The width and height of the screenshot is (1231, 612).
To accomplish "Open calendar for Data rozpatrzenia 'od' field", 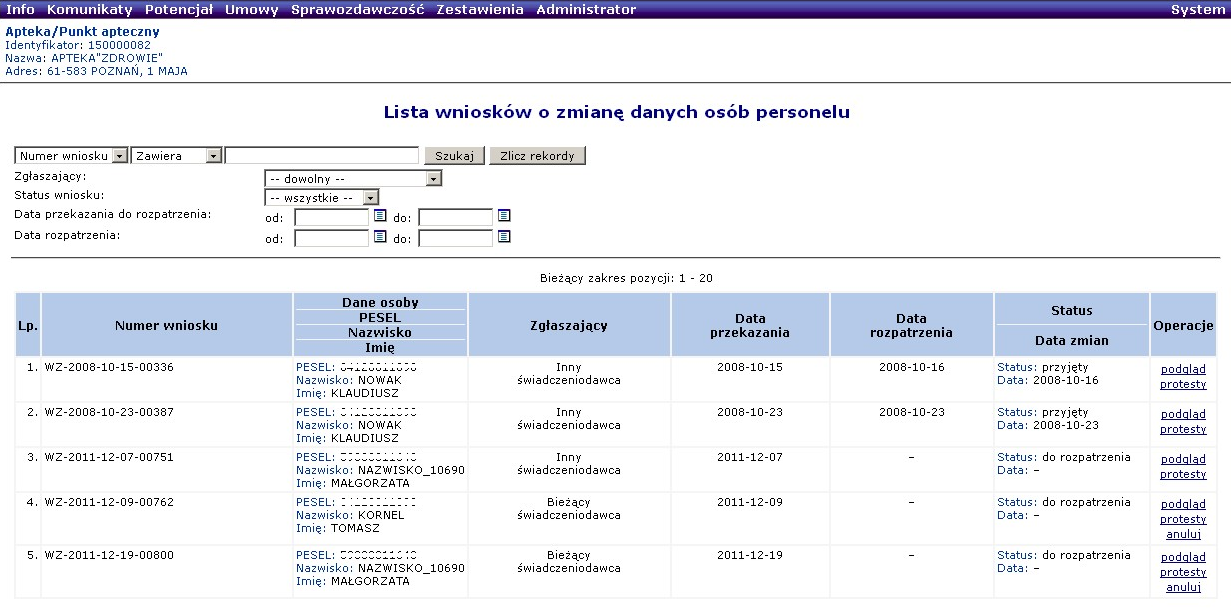I will pos(380,237).
